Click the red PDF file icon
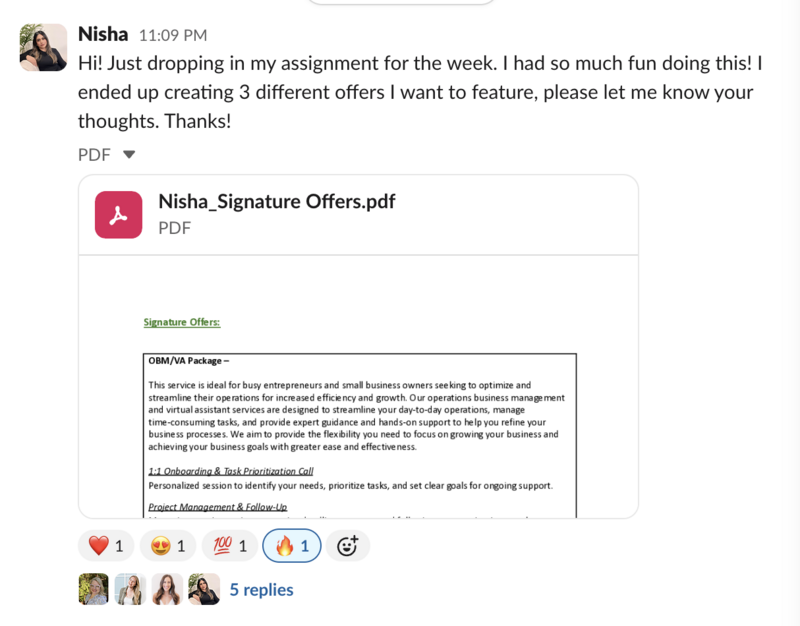 [x=118, y=215]
